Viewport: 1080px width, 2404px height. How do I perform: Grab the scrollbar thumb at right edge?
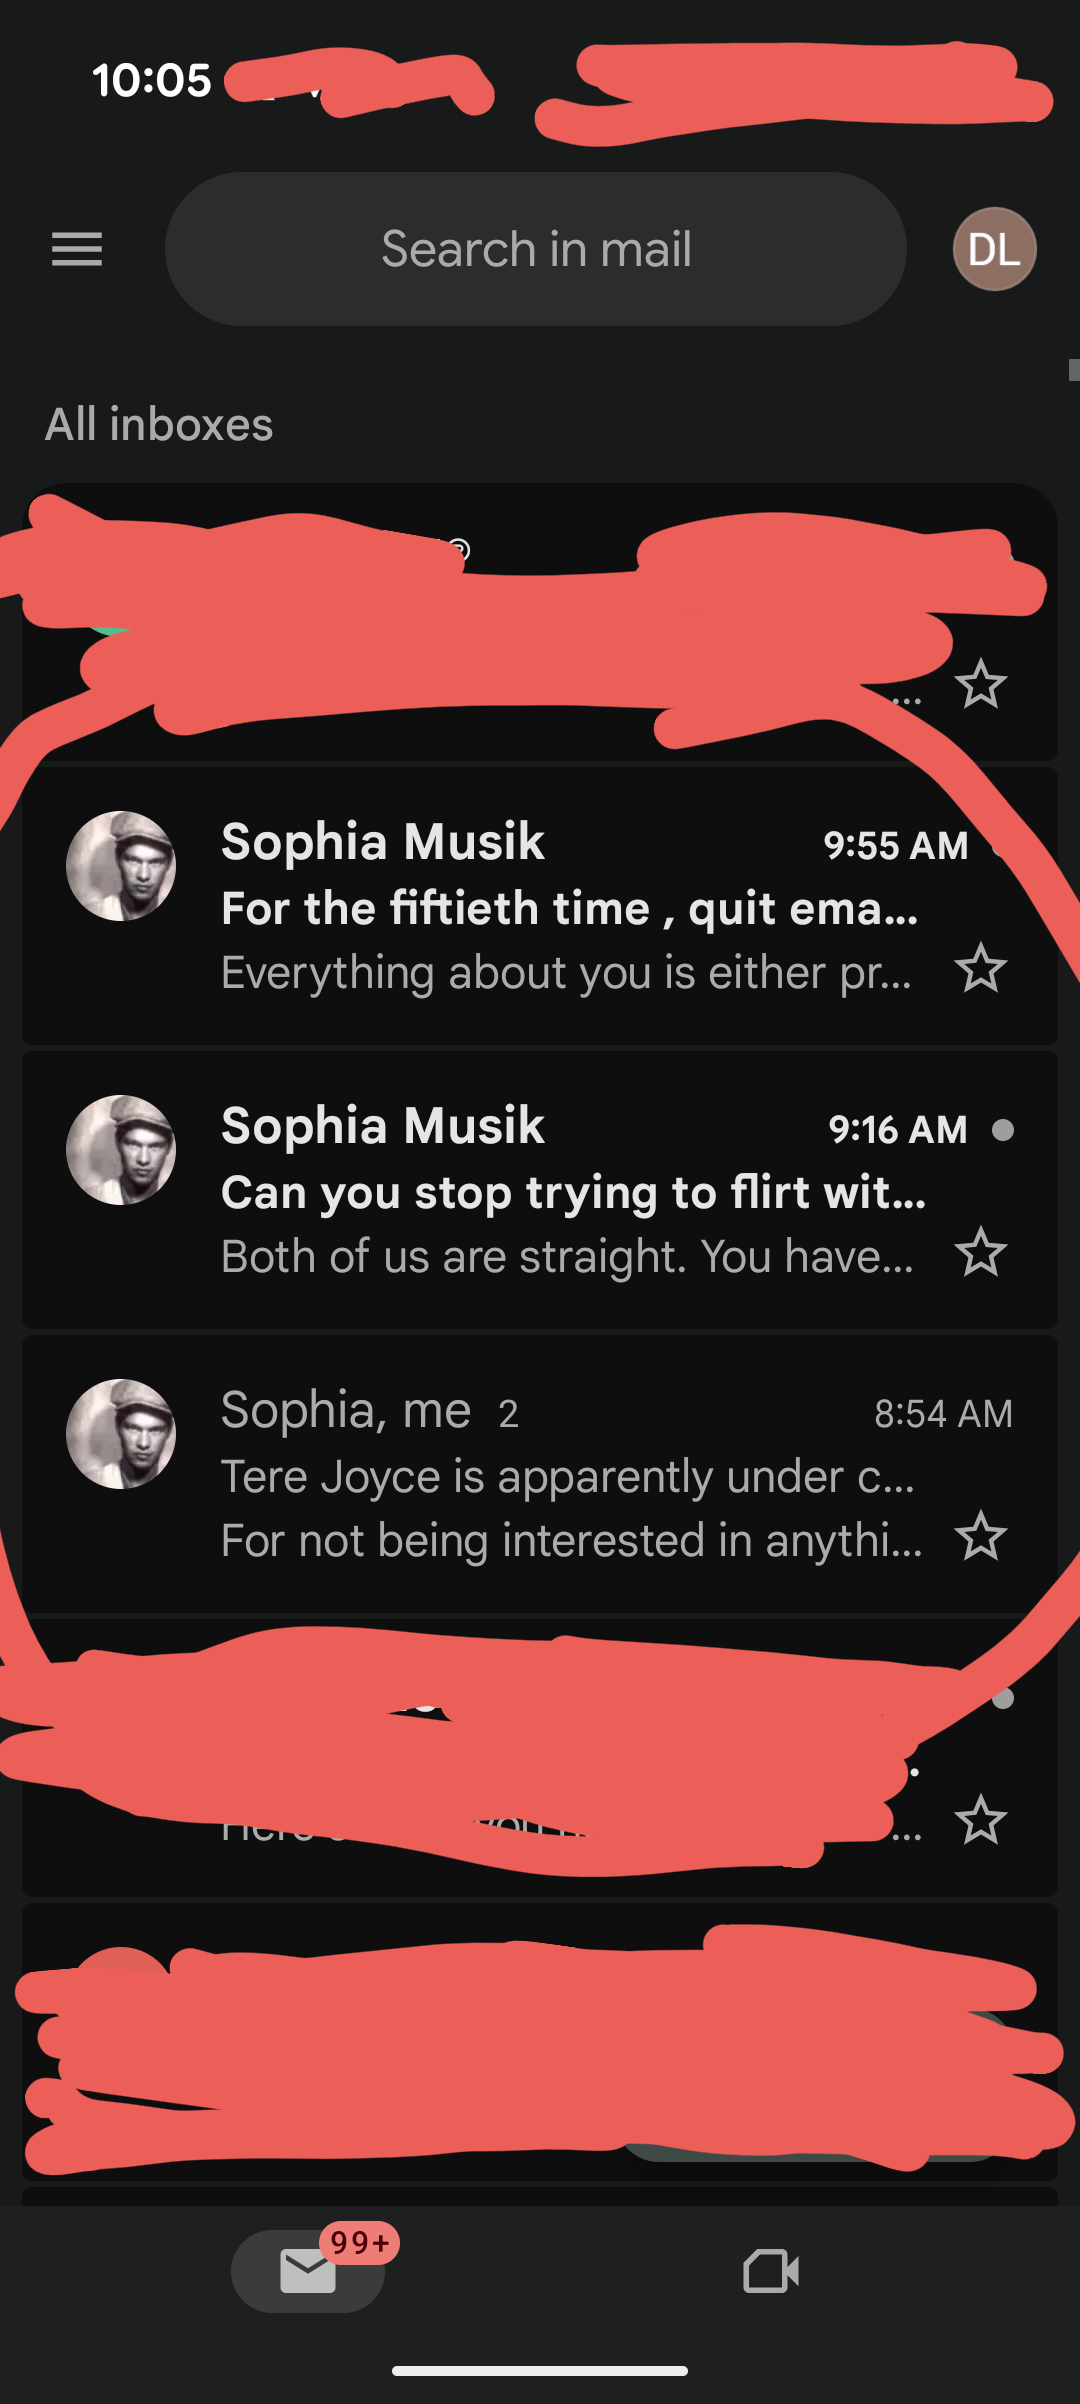point(1074,370)
